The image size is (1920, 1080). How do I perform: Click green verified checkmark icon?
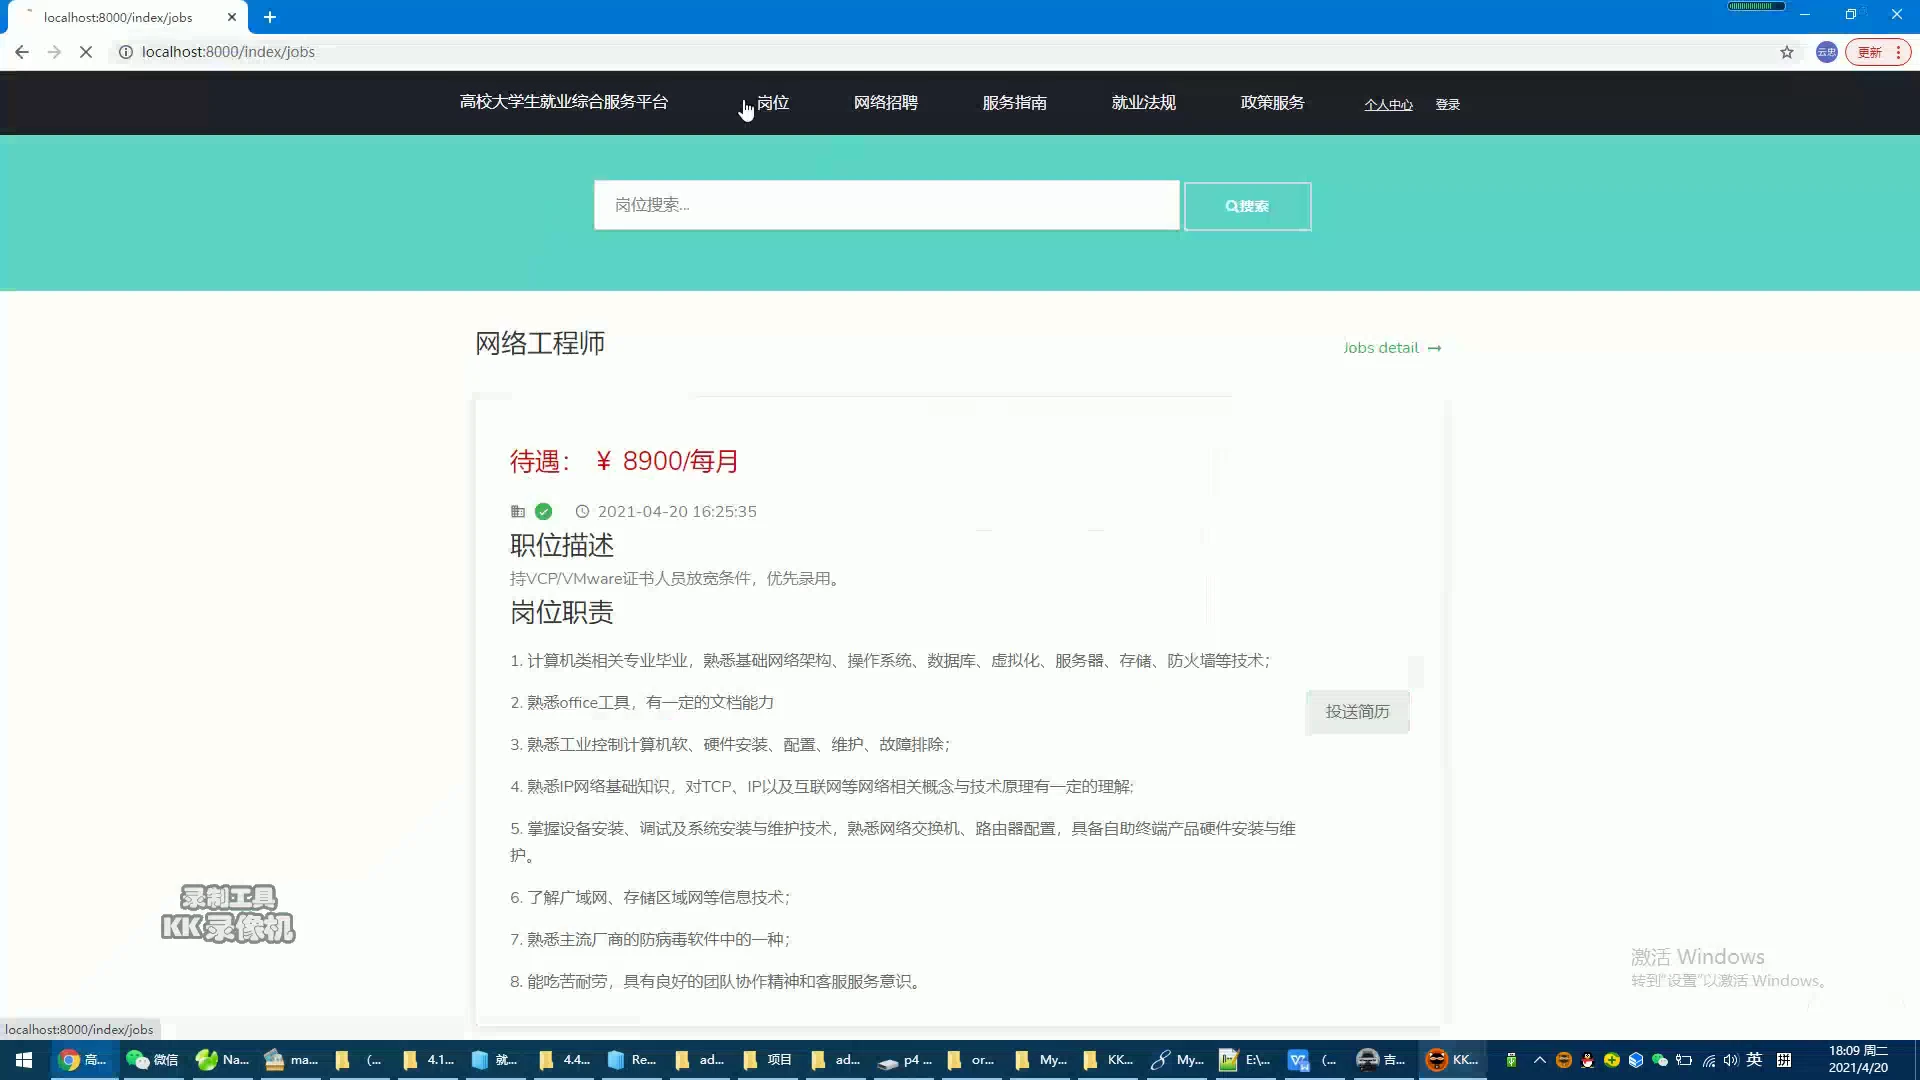(543, 512)
